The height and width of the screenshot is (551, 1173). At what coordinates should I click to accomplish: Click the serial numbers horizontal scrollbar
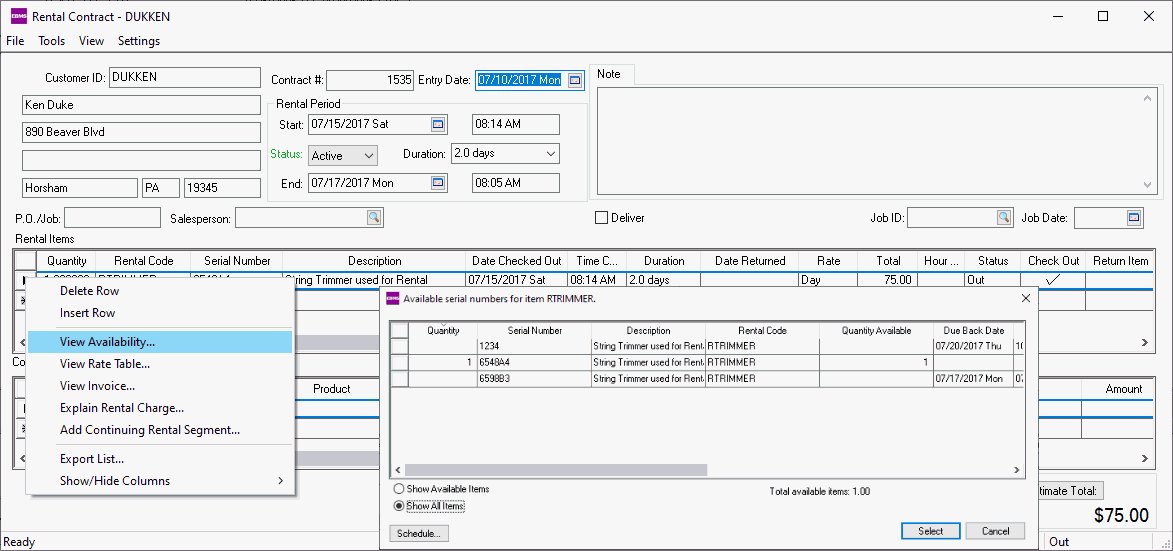[x=556, y=470]
